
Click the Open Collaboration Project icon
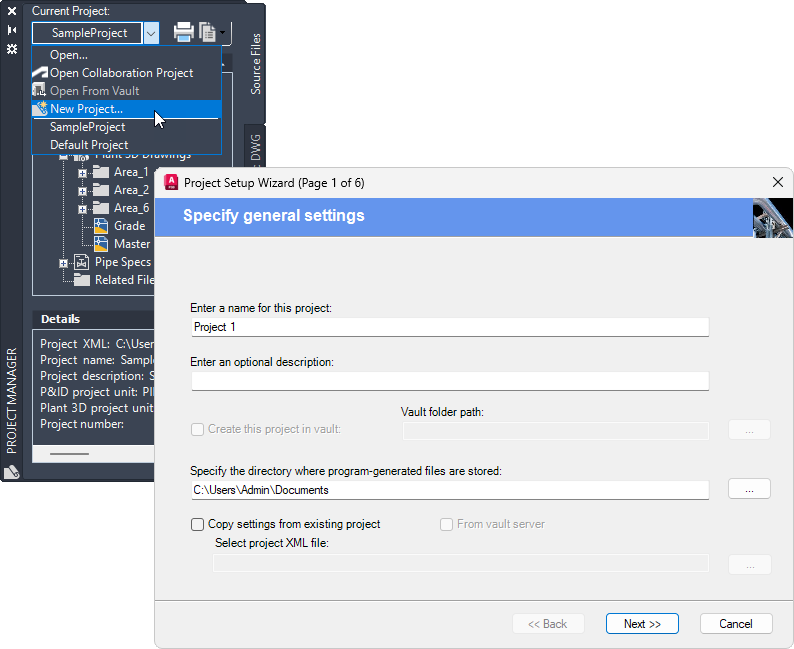click(39, 72)
